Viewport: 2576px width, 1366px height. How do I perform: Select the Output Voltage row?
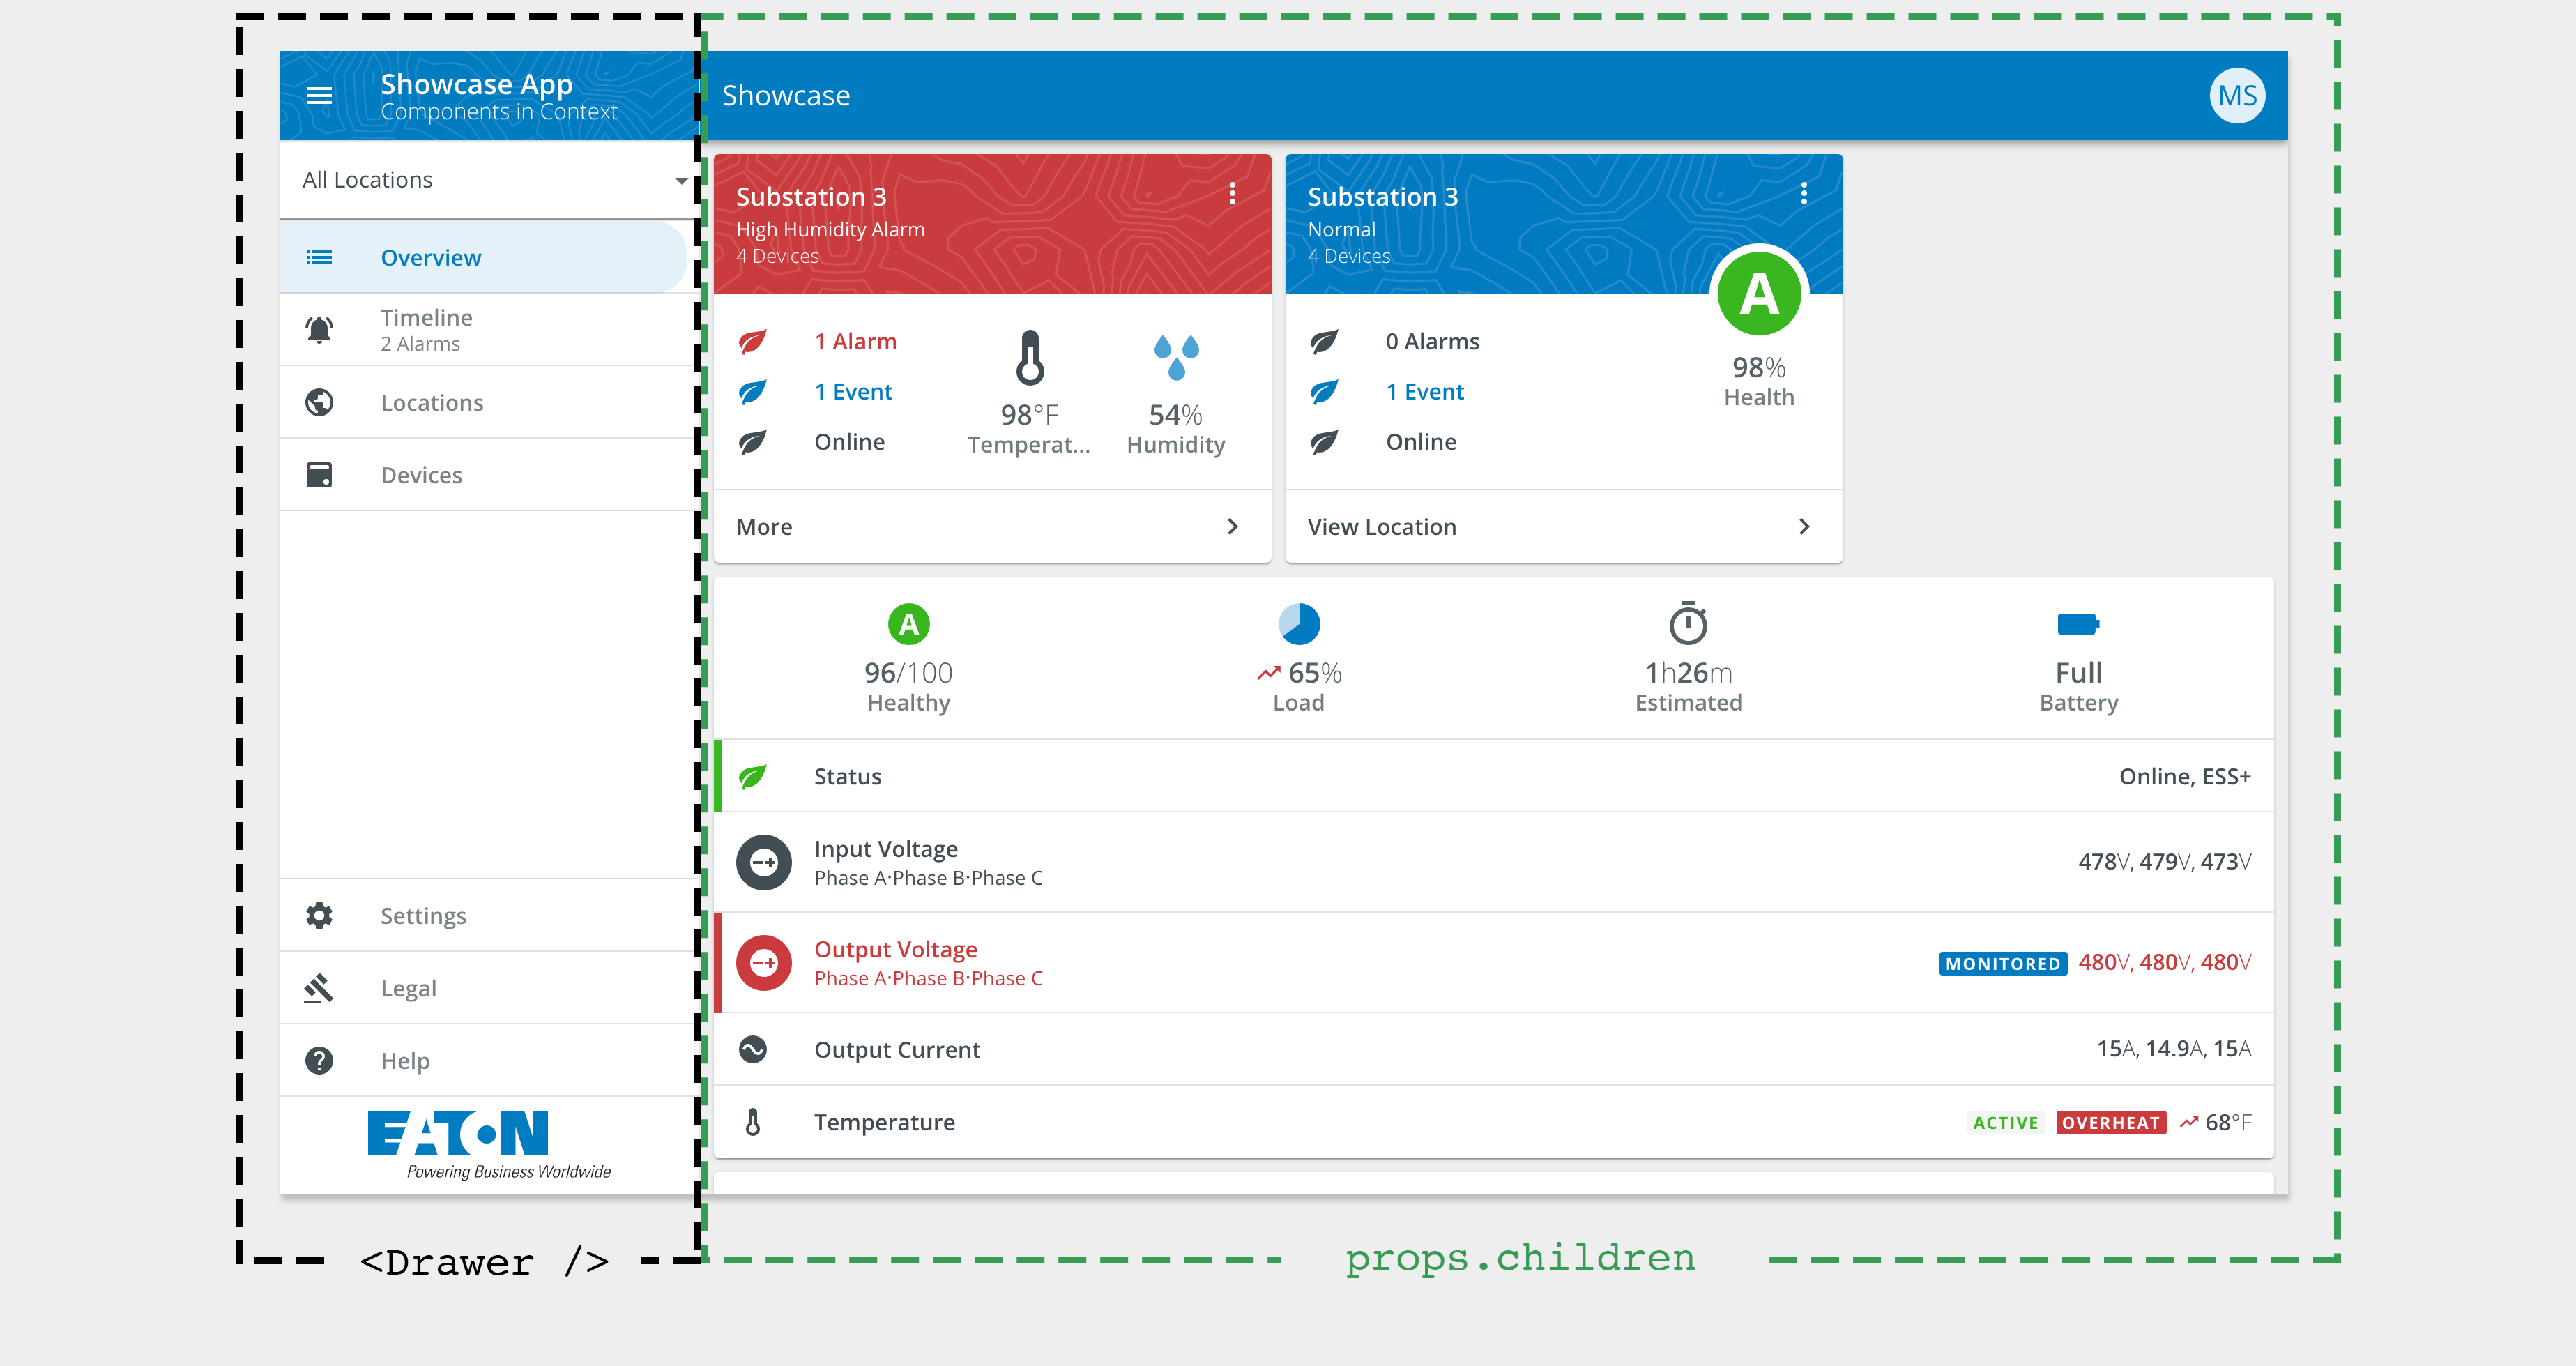coord(1494,963)
